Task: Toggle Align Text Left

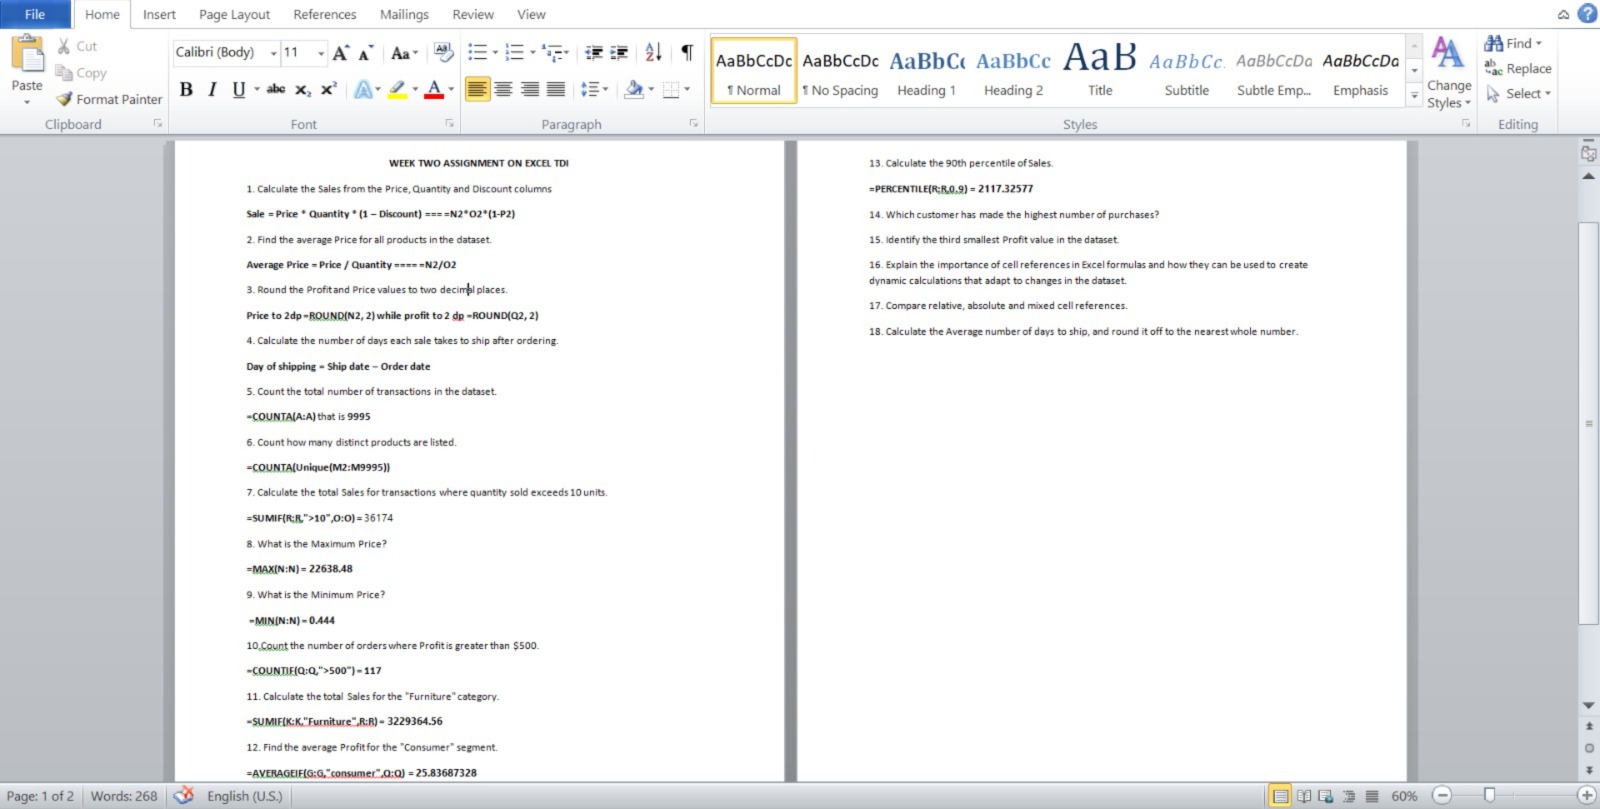Action: pos(477,89)
